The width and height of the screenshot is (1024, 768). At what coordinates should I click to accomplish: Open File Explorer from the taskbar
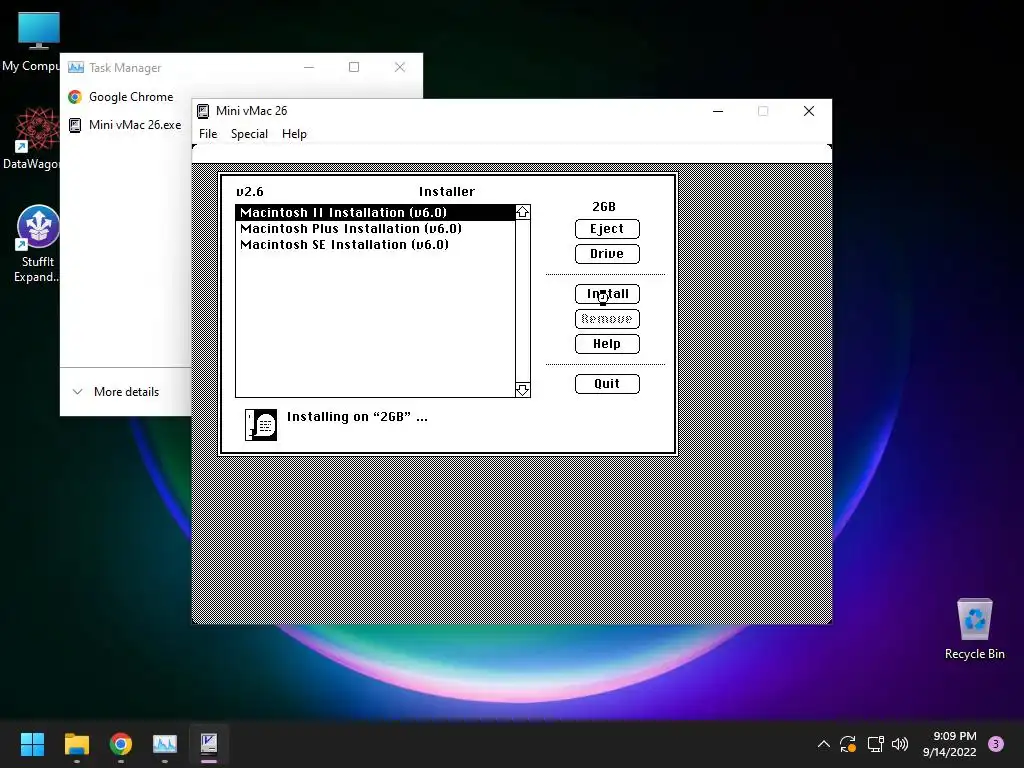click(76, 744)
